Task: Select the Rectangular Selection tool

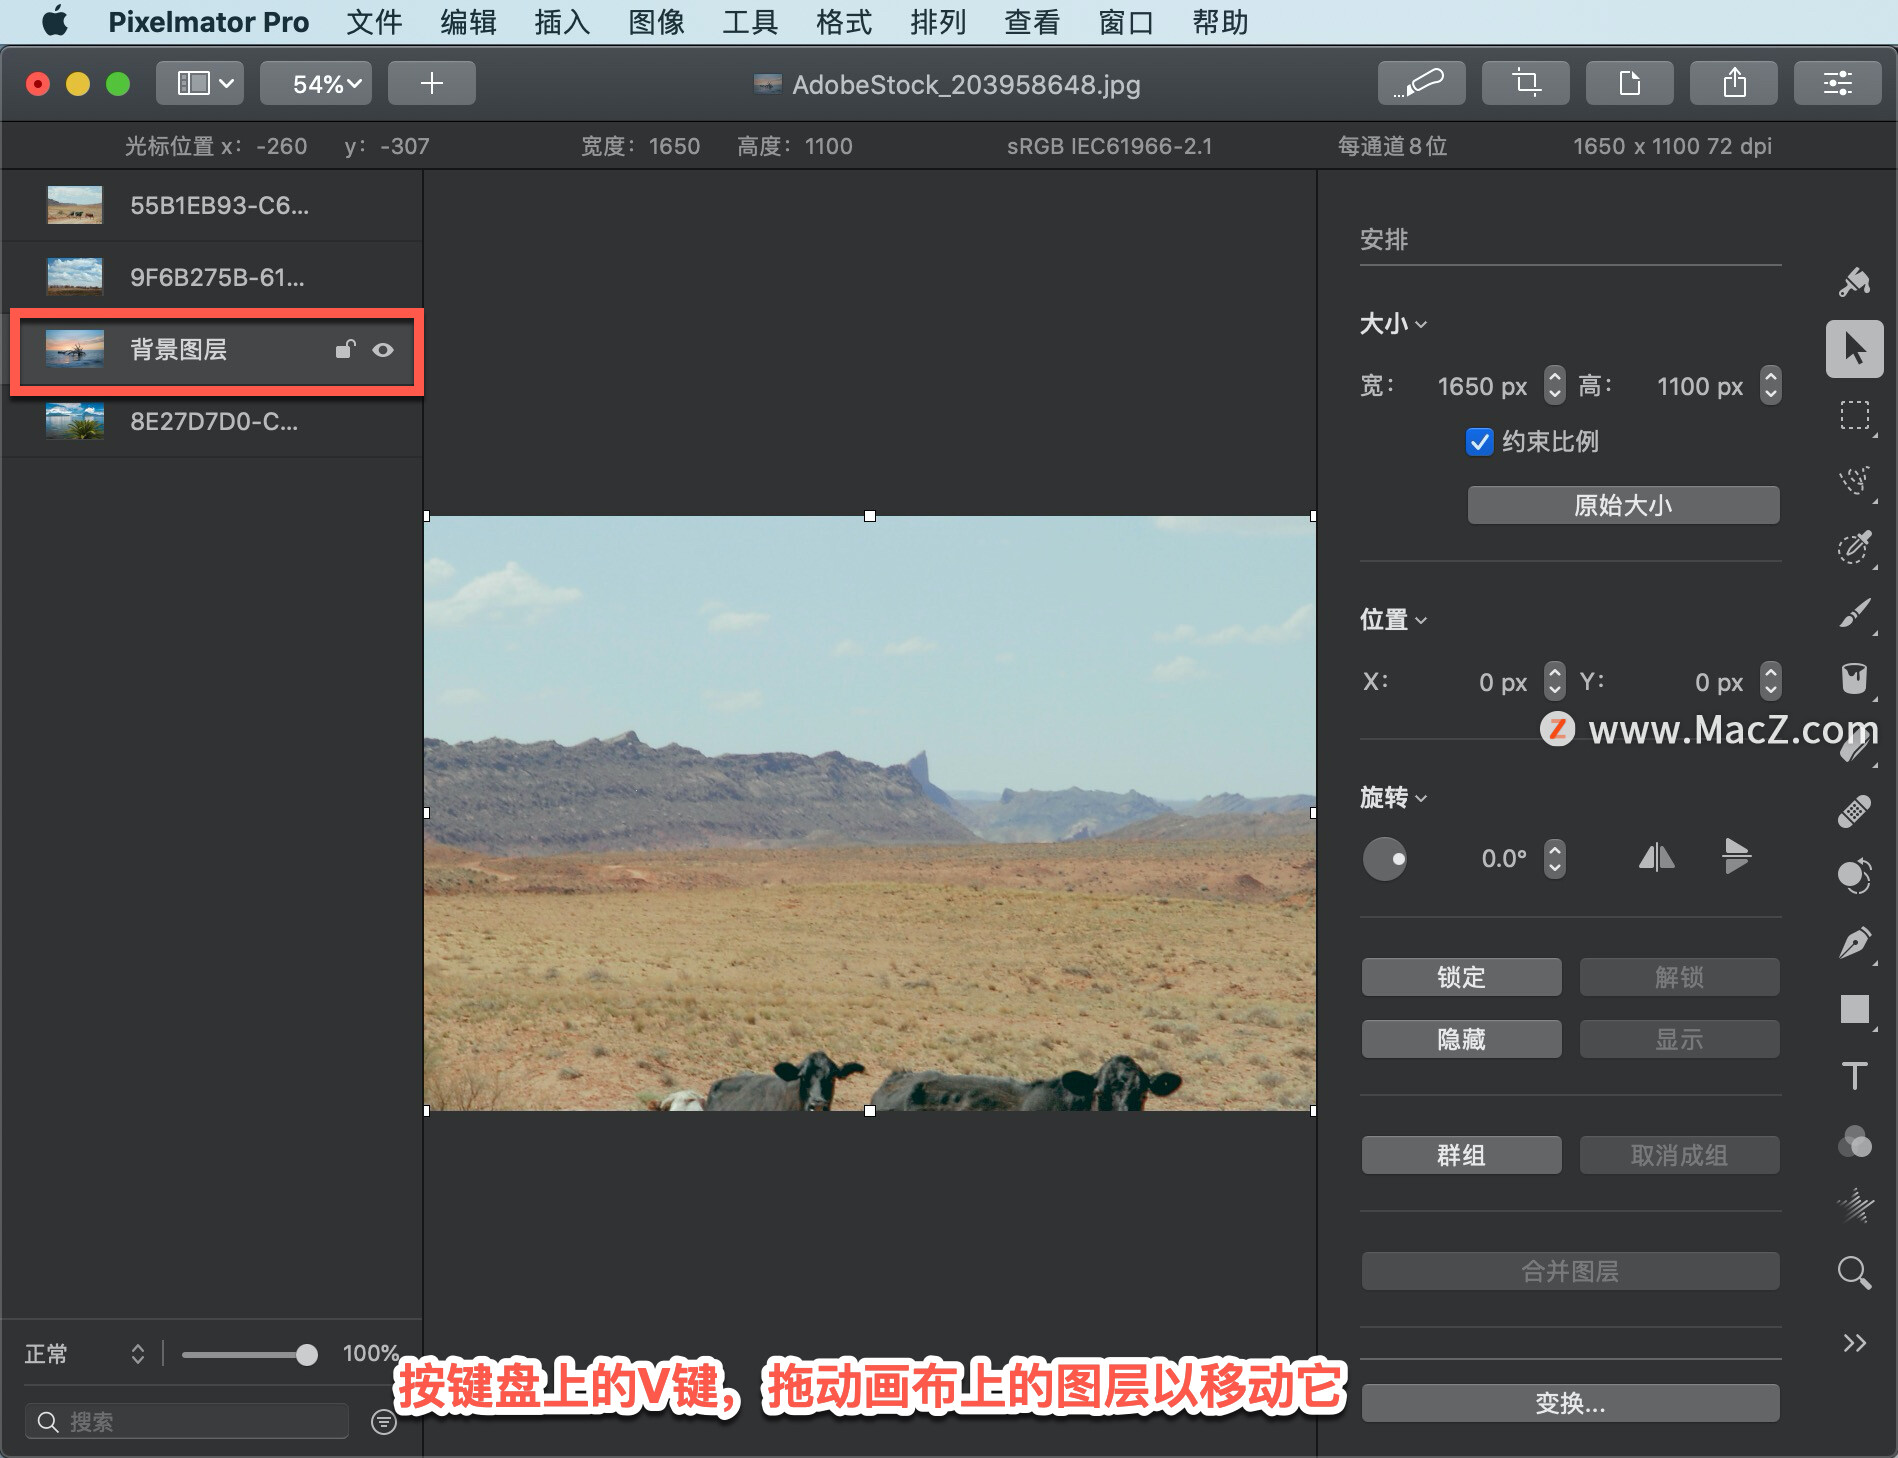Action: pyautogui.click(x=1854, y=415)
